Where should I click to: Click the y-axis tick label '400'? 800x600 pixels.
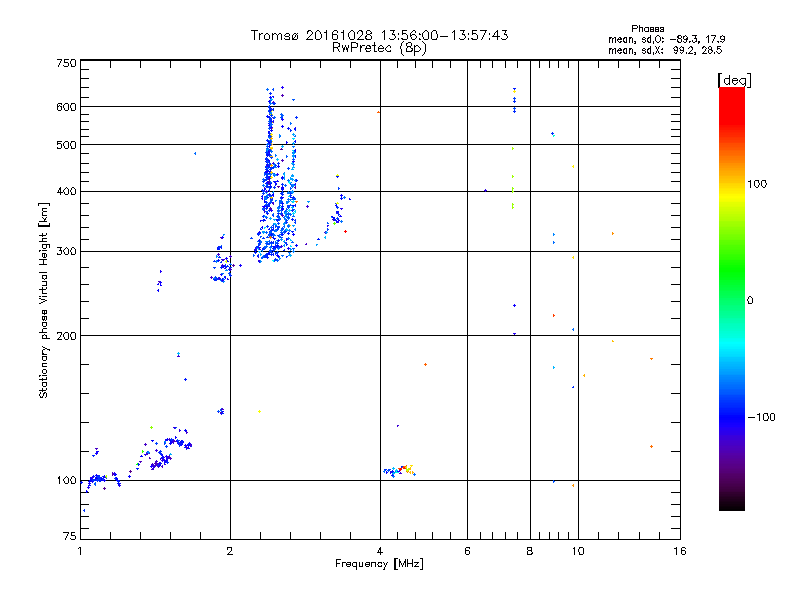(66, 191)
